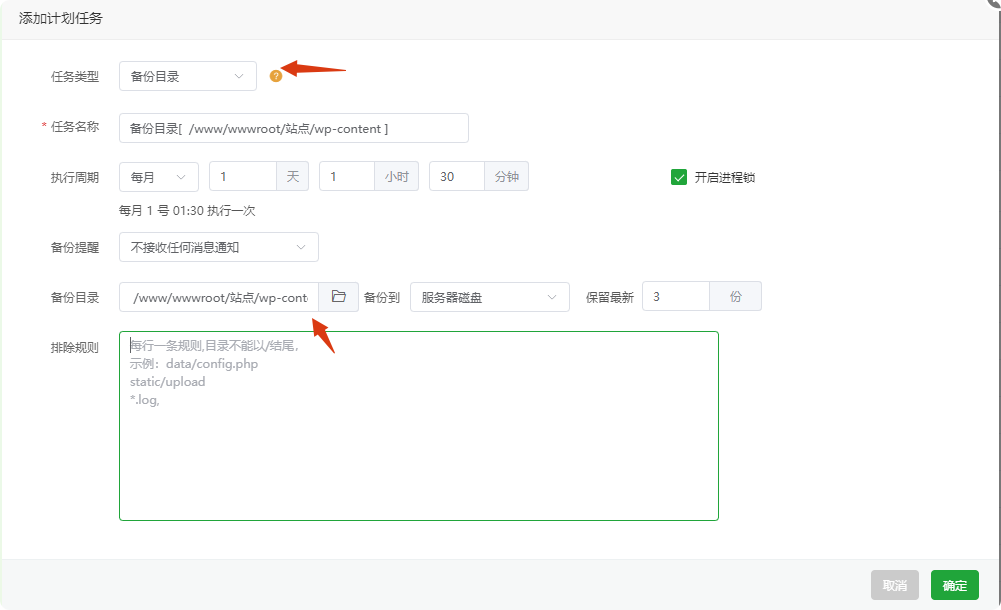The height and width of the screenshot is (610, 1001).
Task: Click the 任务类型 label
Action: 75,77
